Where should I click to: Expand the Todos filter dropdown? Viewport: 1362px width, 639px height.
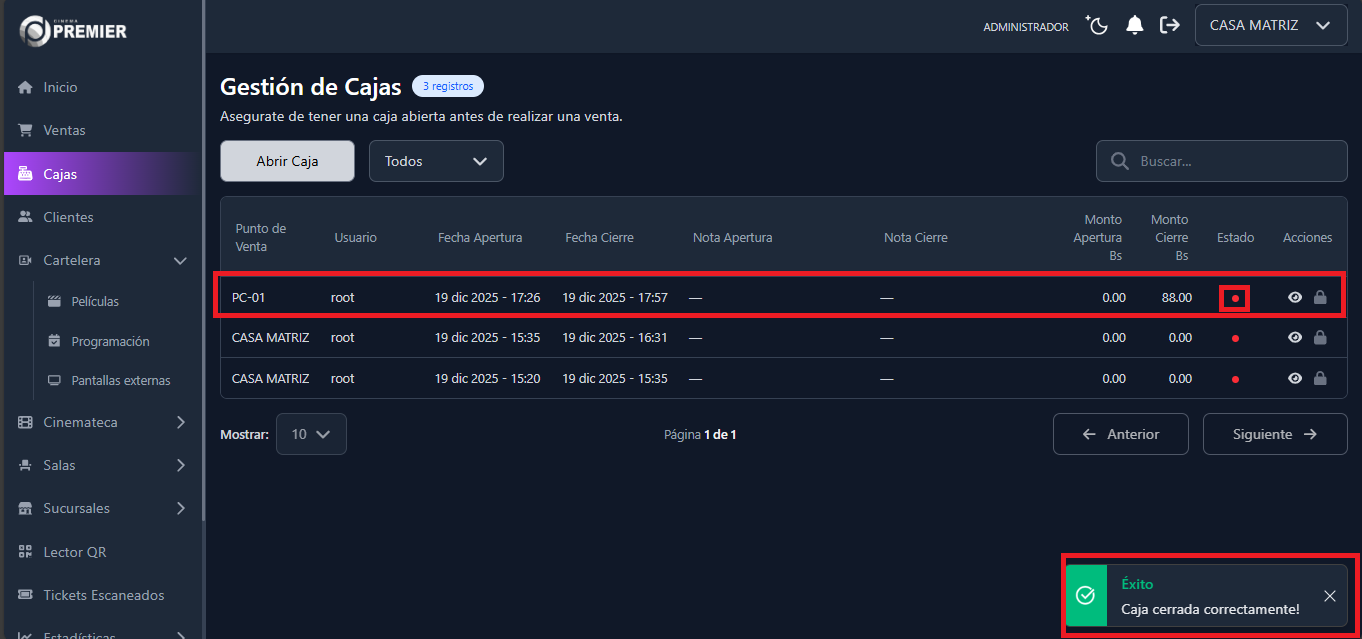436,161
